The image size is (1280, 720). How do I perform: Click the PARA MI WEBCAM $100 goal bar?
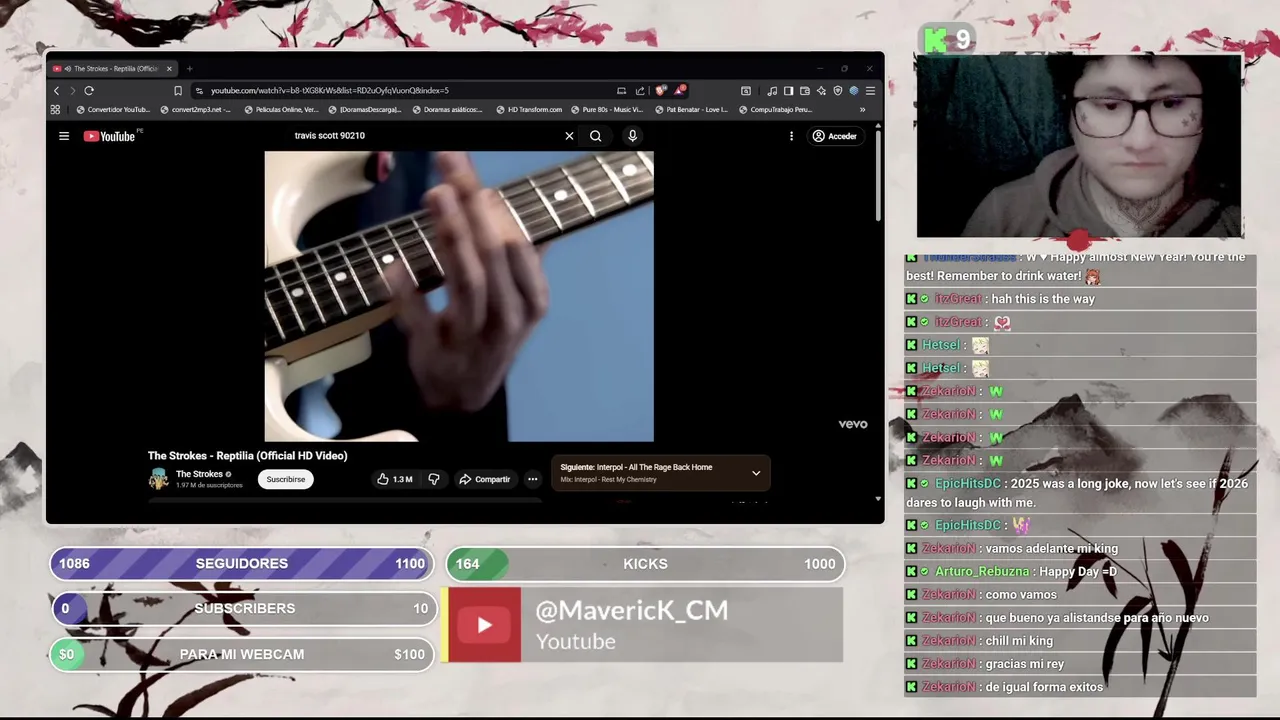coord(242,654)
